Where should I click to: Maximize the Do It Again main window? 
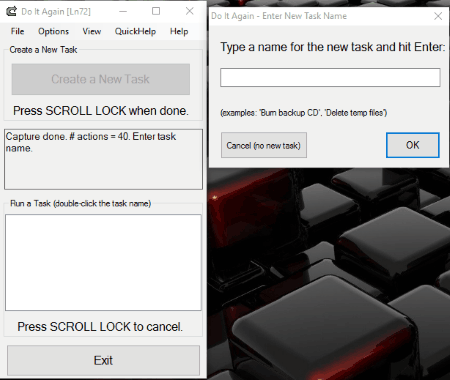156,11
